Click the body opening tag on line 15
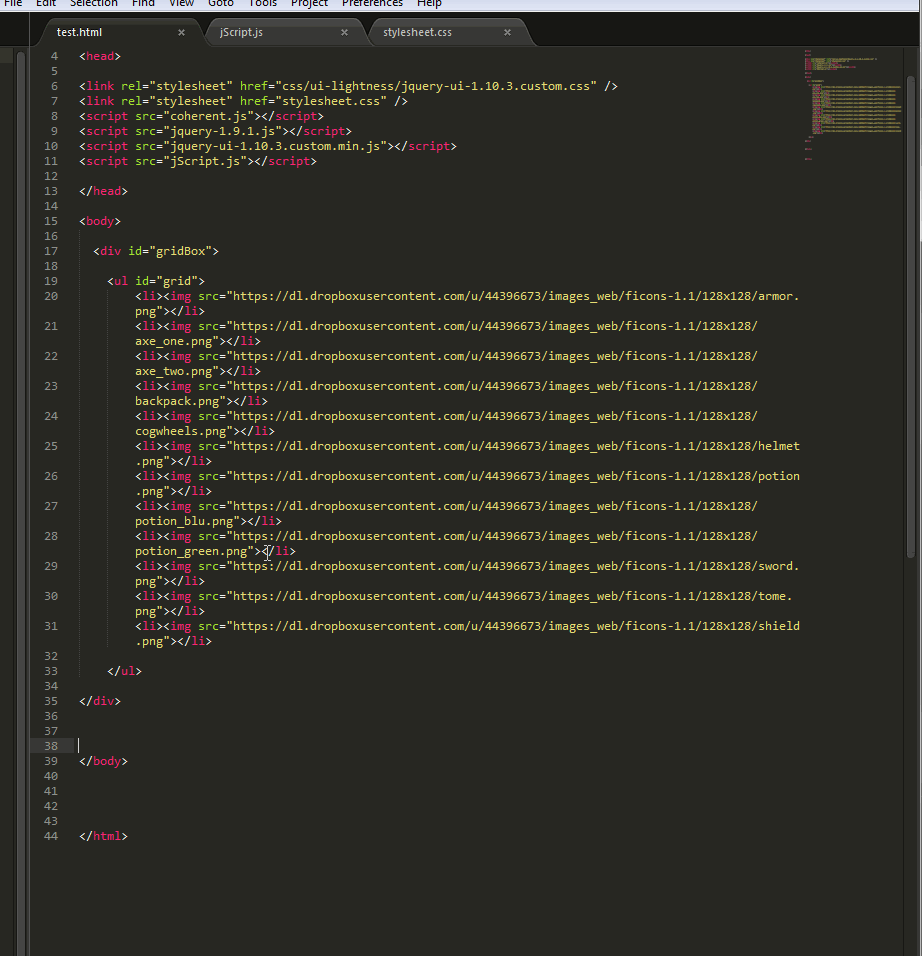This screenshot has width=922, height=956. coord(99,220)
